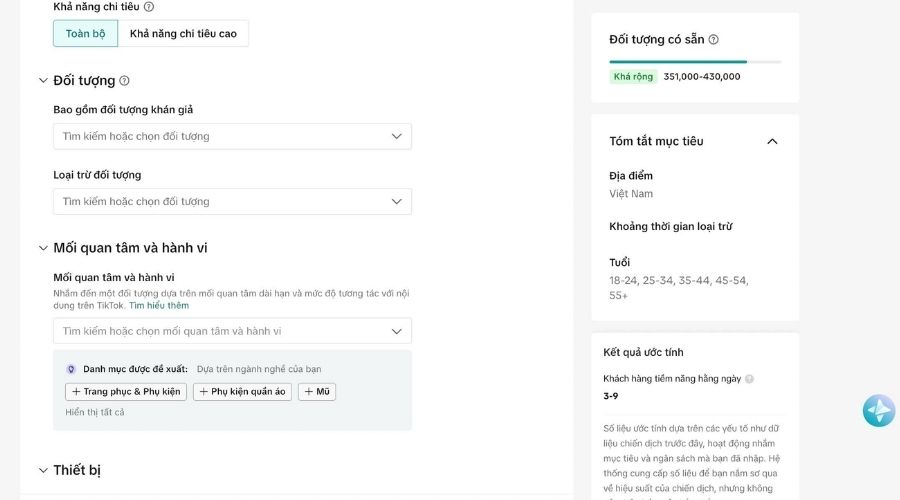Collapse the Tóm tắt mục tiêu panel
This screenshot has width=900, height=500.
click(772, 141)
